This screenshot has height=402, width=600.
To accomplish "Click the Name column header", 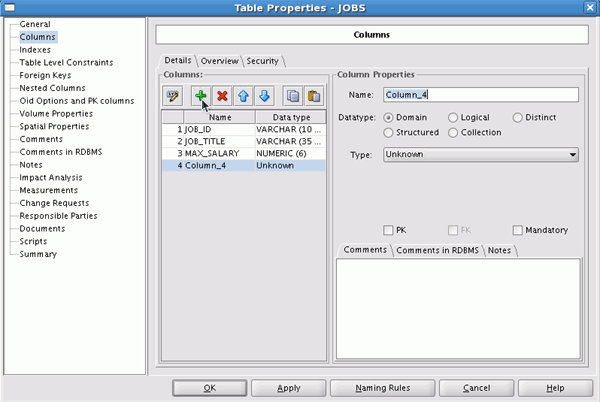I will [220, 117].
